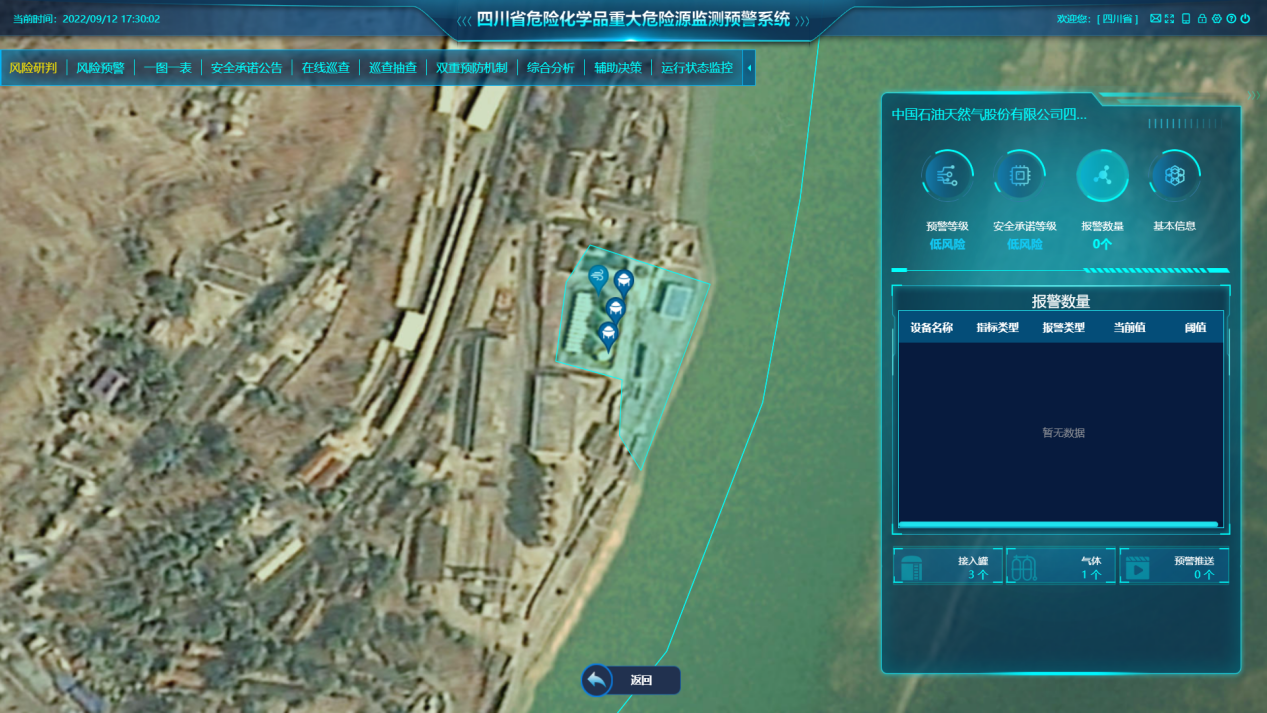Open 基本信息 circular icon
Screen dimensions: 1267x713
point(1175,176)
